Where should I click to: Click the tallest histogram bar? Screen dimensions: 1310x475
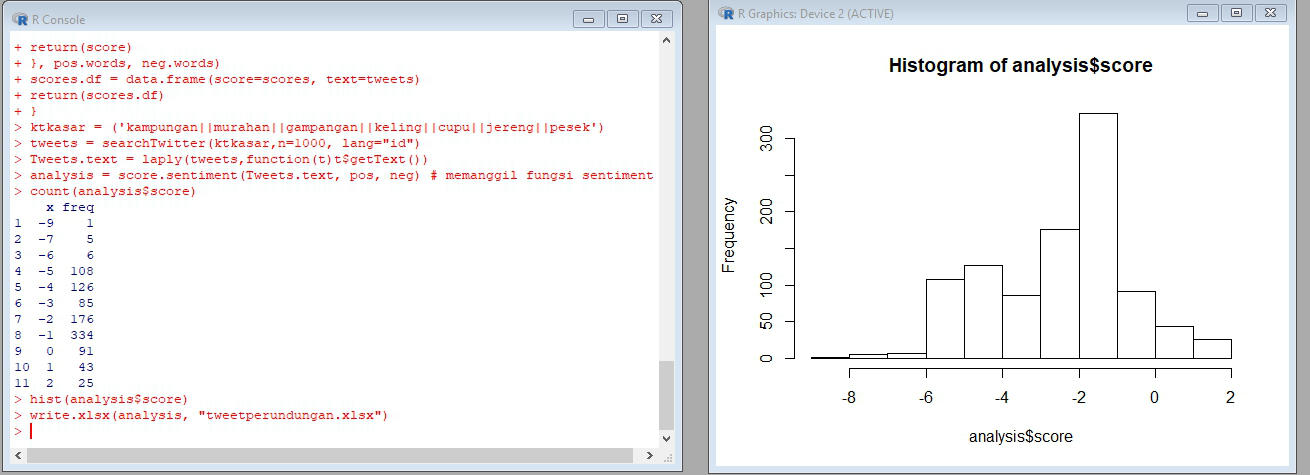point(1098,236)
